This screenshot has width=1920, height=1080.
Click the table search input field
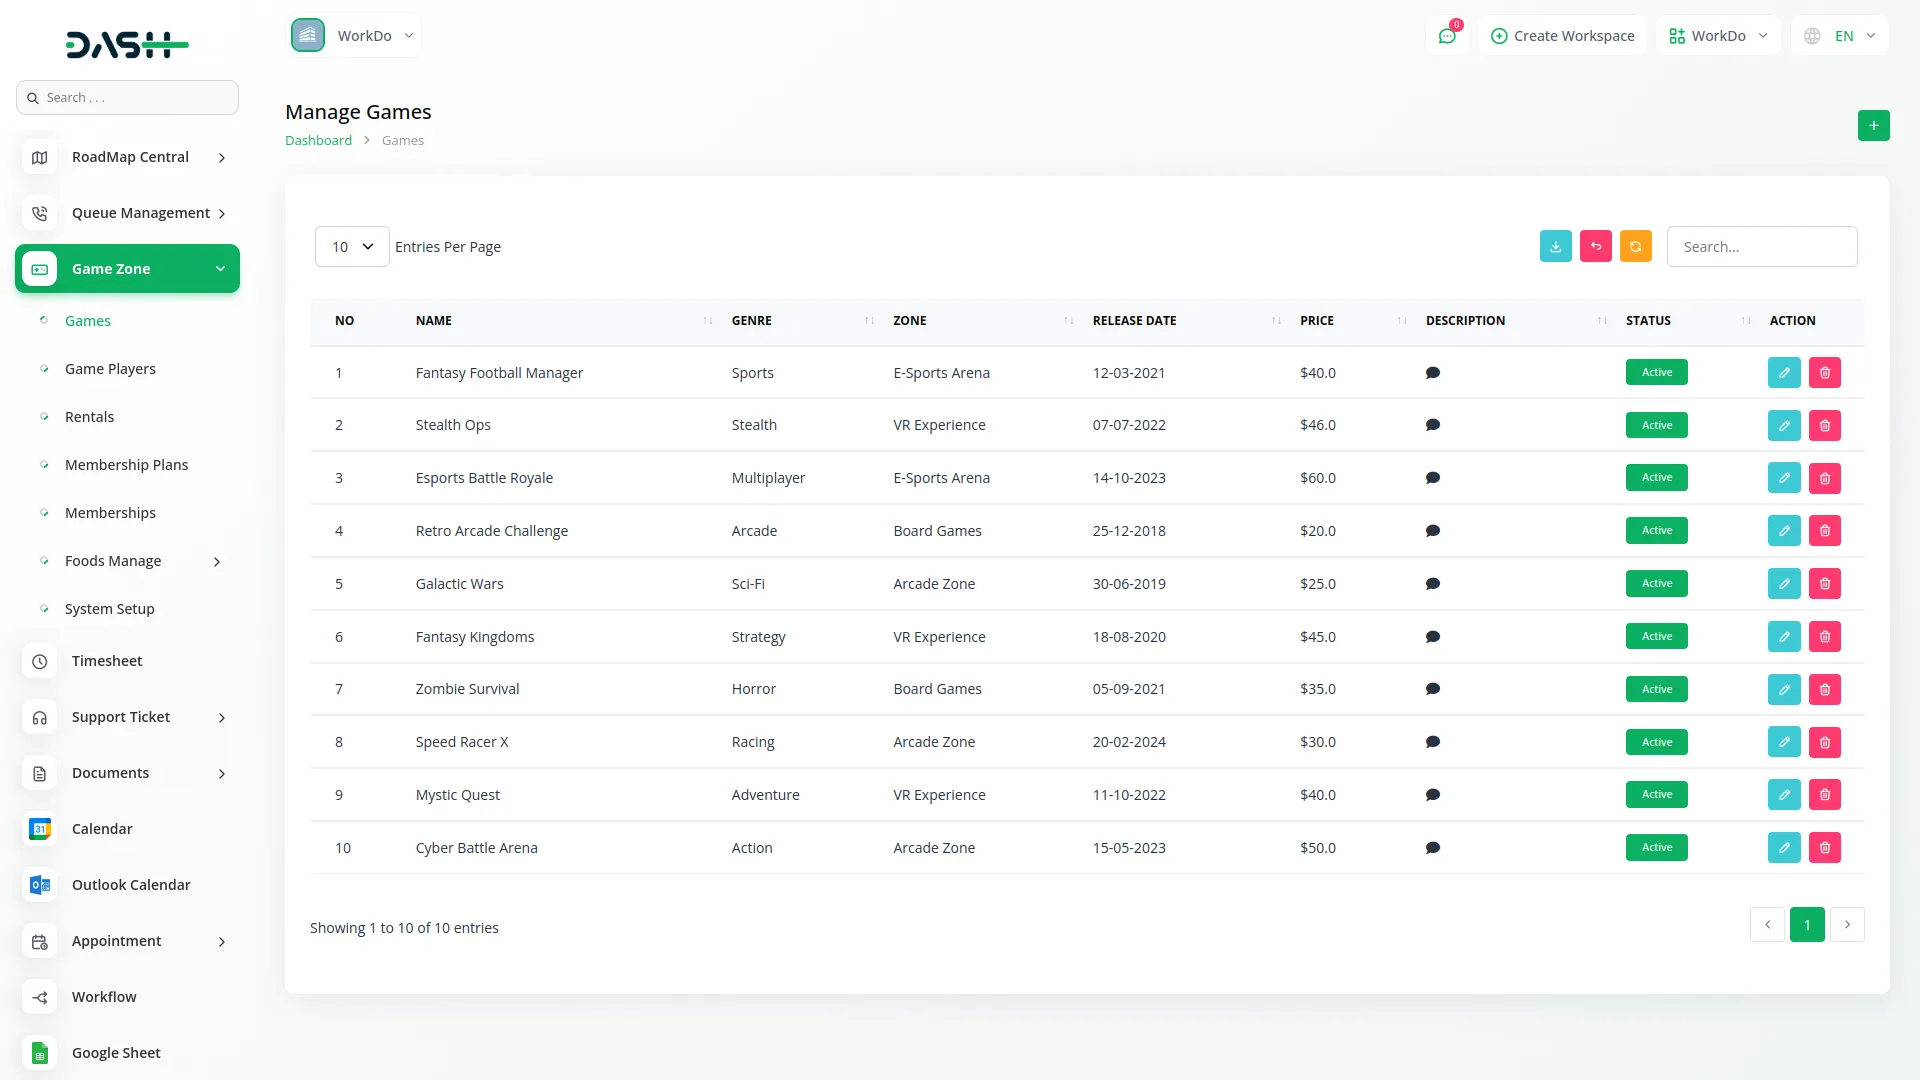point(1761,247)
